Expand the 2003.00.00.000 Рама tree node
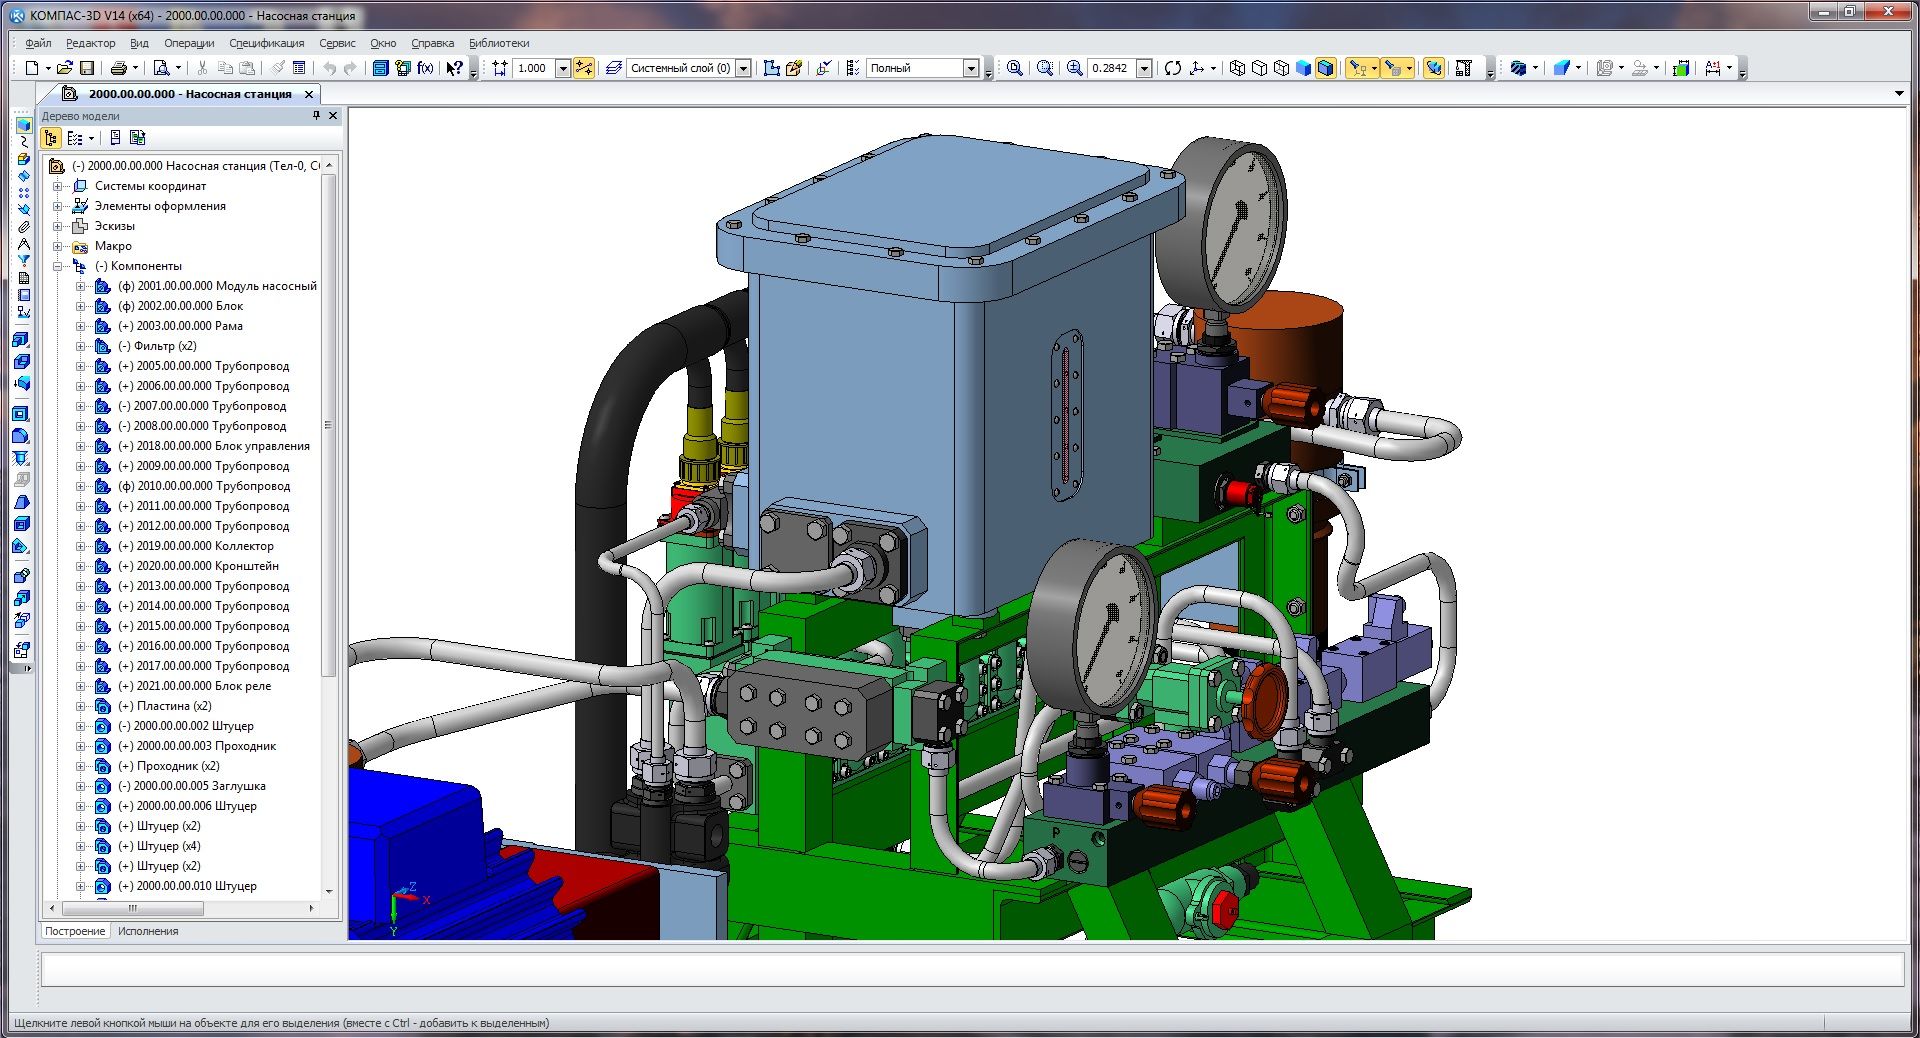 tap(81, 326)
